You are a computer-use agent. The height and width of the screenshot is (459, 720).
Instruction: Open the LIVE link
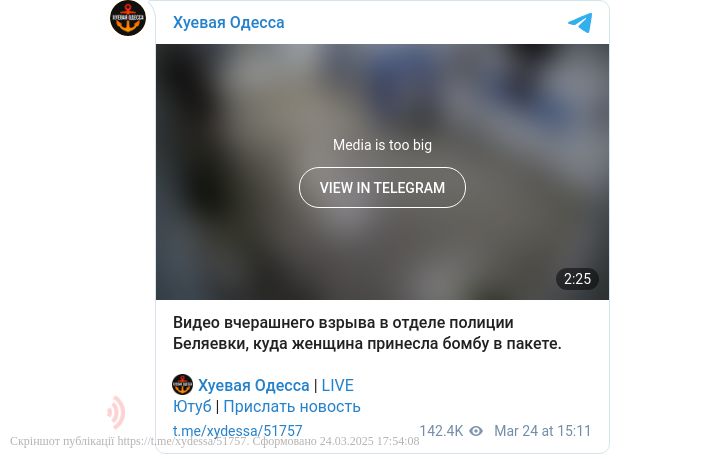click(x=338, y=385)
